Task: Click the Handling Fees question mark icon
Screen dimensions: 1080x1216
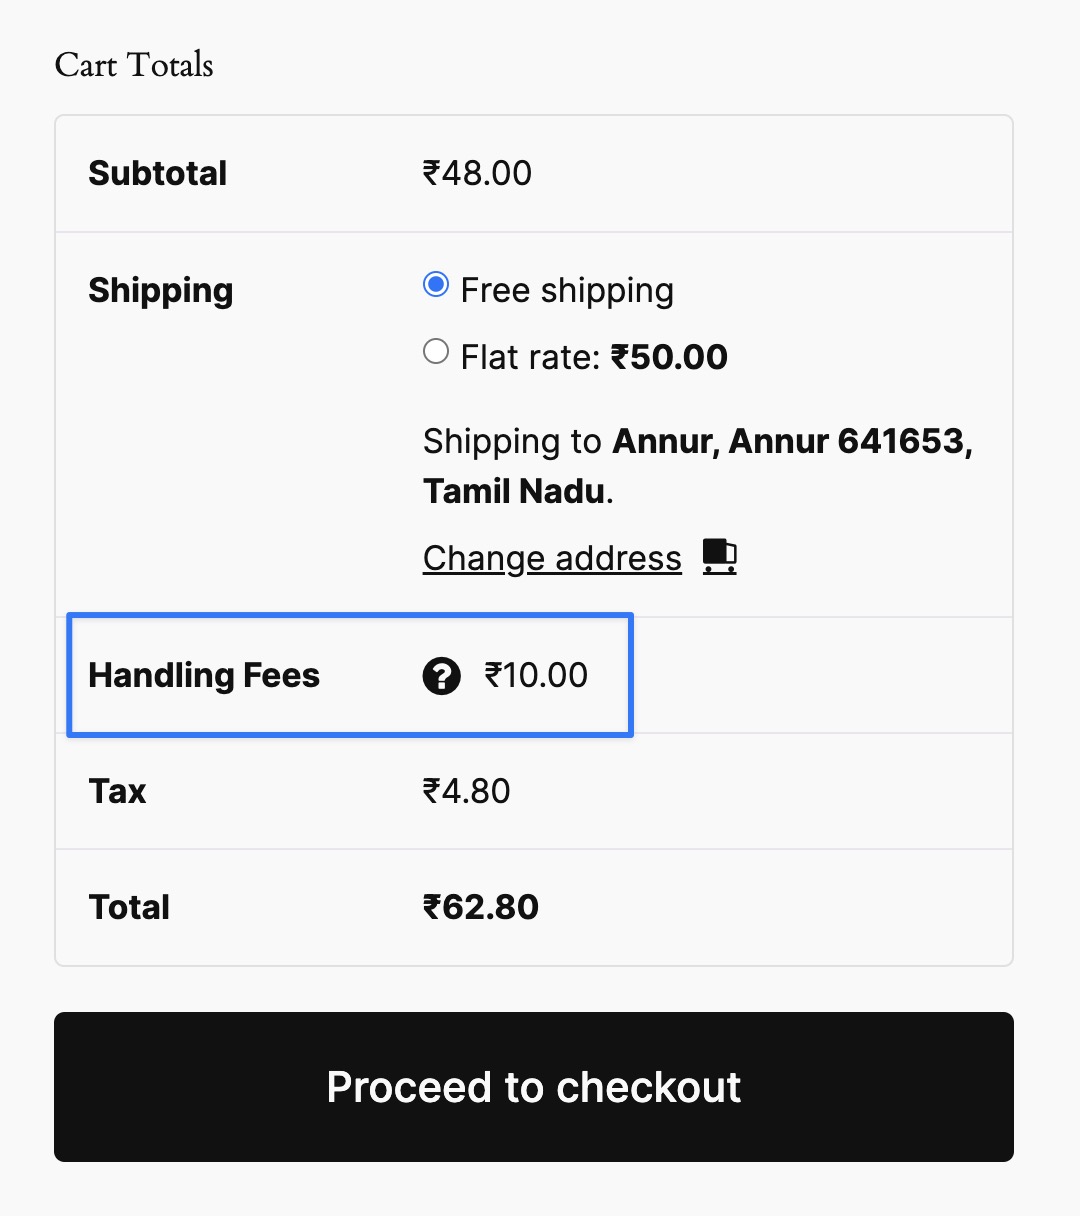Action: click(441, 676)
